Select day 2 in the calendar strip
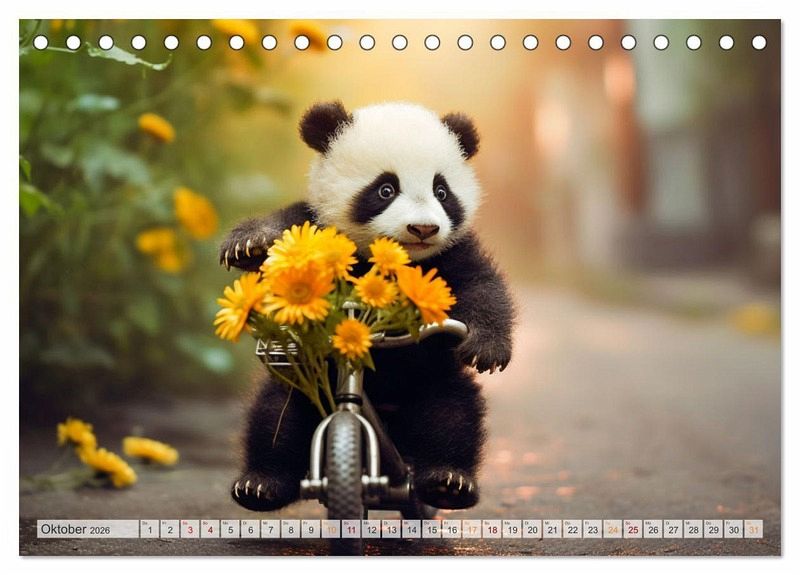Screen dimensions: 800x575 point(169,529)
